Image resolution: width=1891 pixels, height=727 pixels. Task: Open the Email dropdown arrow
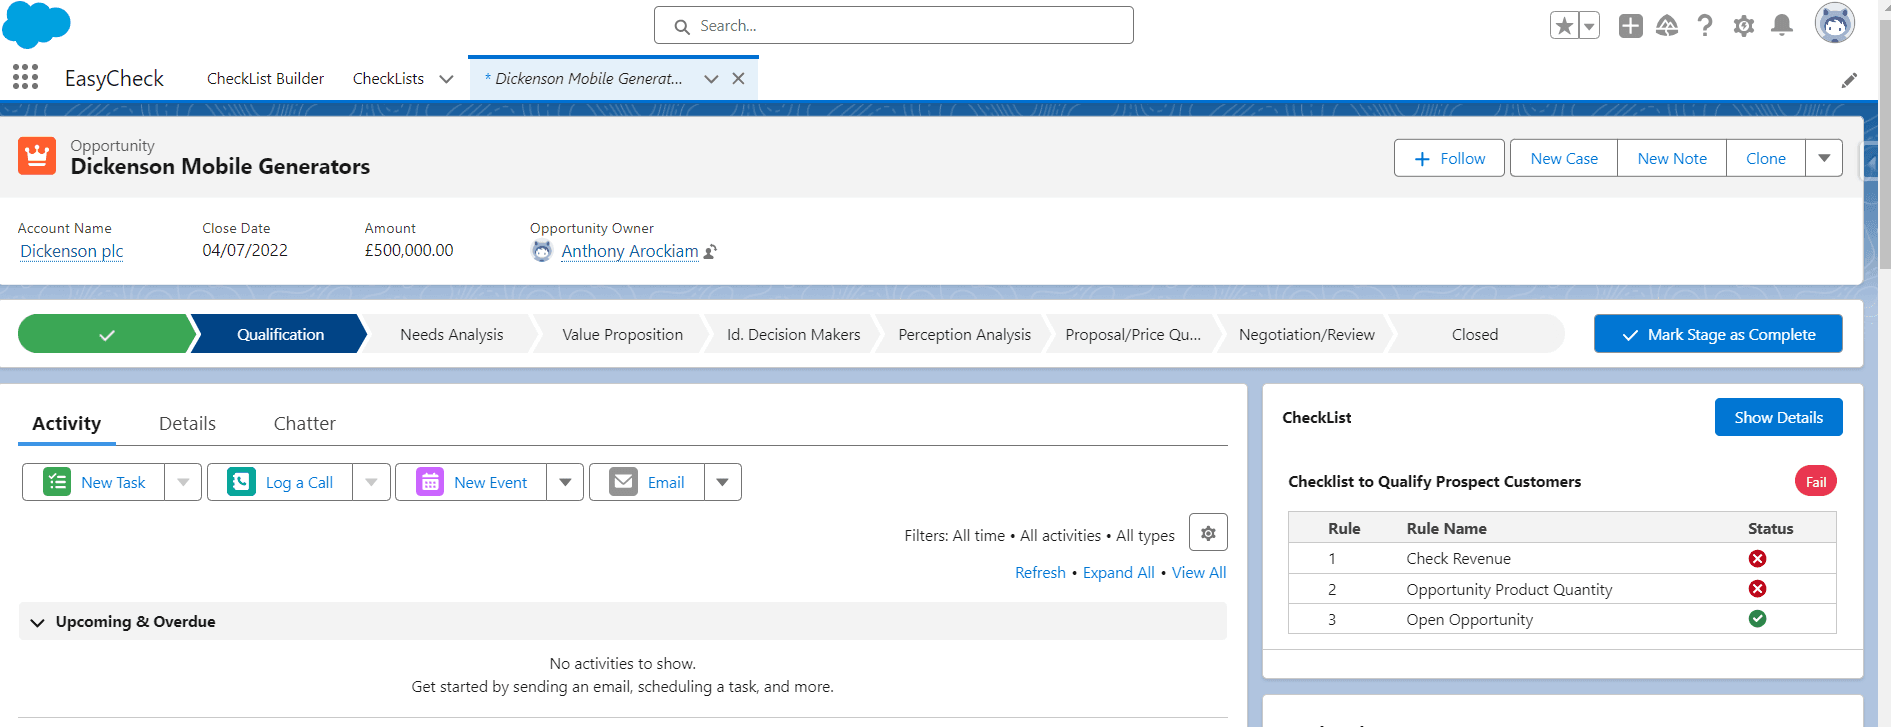tap(723, 482)
